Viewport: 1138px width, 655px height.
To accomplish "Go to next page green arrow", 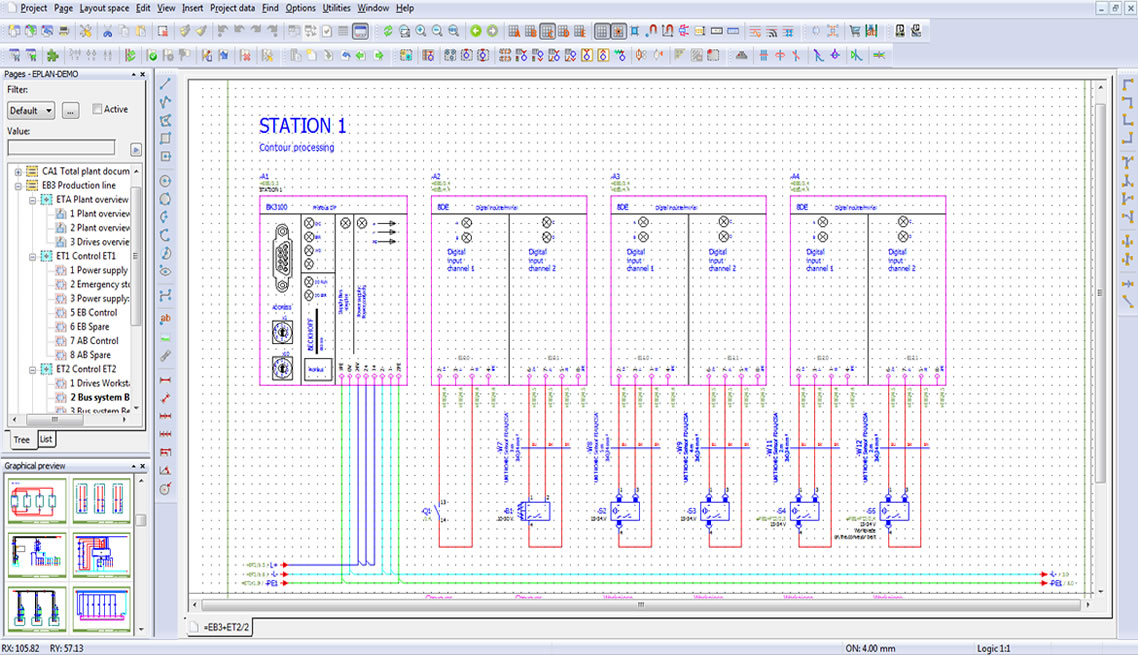I will click(x=492, y=31).
